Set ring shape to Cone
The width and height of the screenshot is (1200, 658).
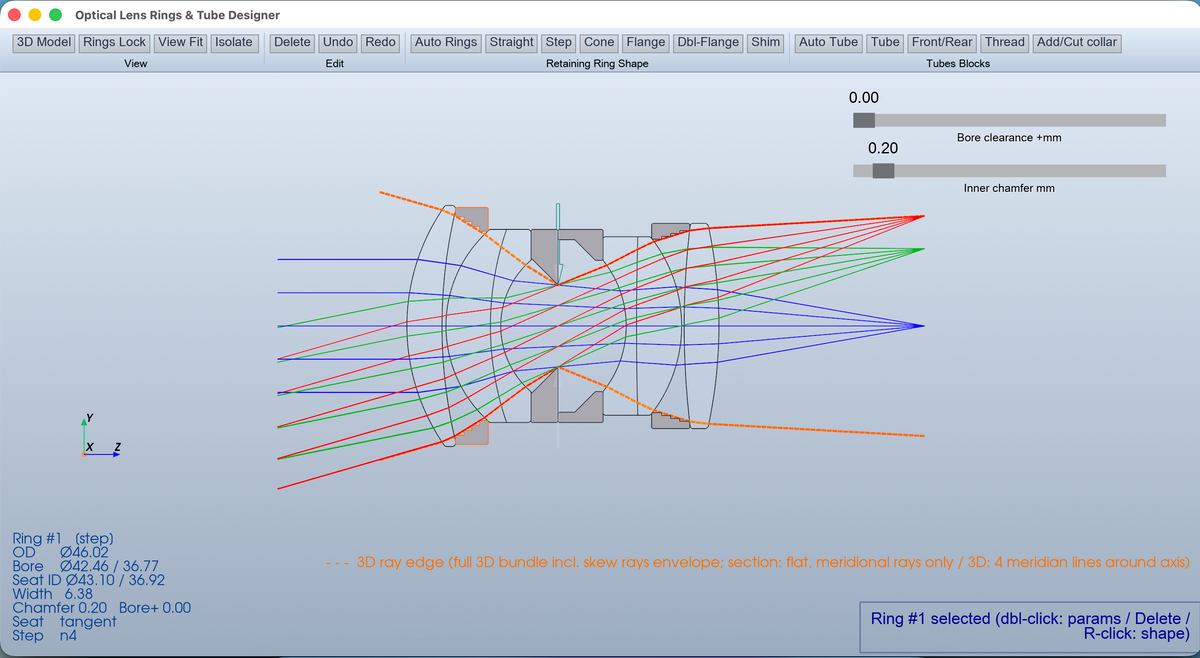click(599, 42)
